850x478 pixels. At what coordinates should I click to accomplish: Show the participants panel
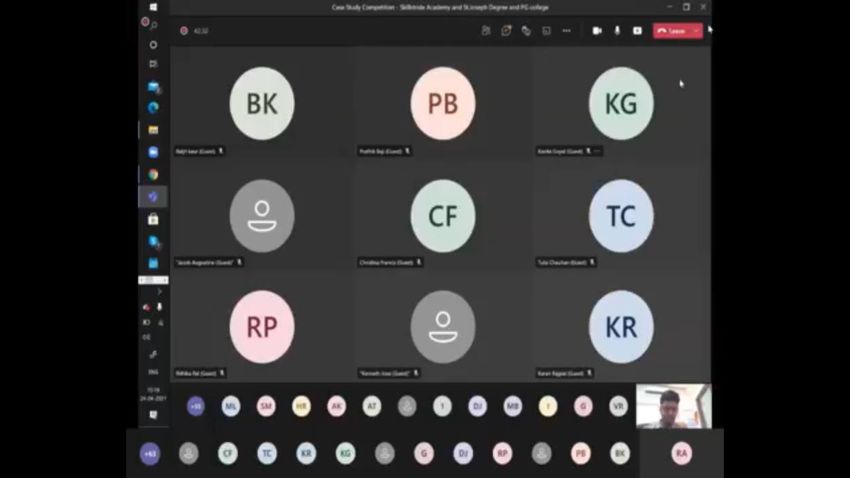486,31
